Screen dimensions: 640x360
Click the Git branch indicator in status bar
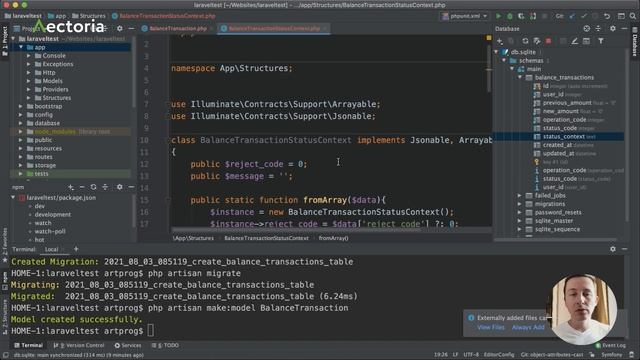[552, 355]
